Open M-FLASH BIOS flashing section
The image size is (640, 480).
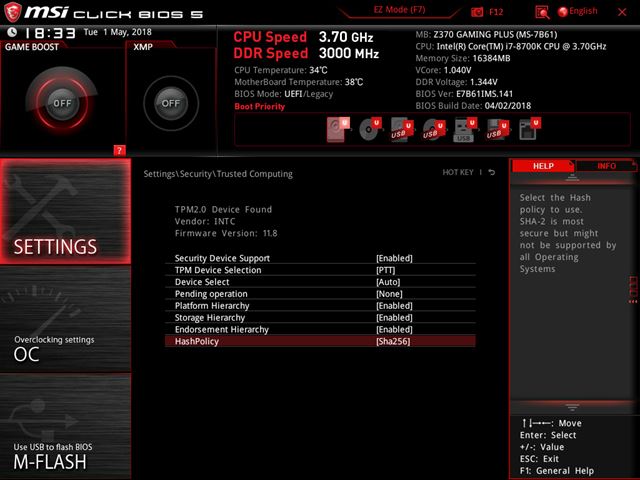65,427
